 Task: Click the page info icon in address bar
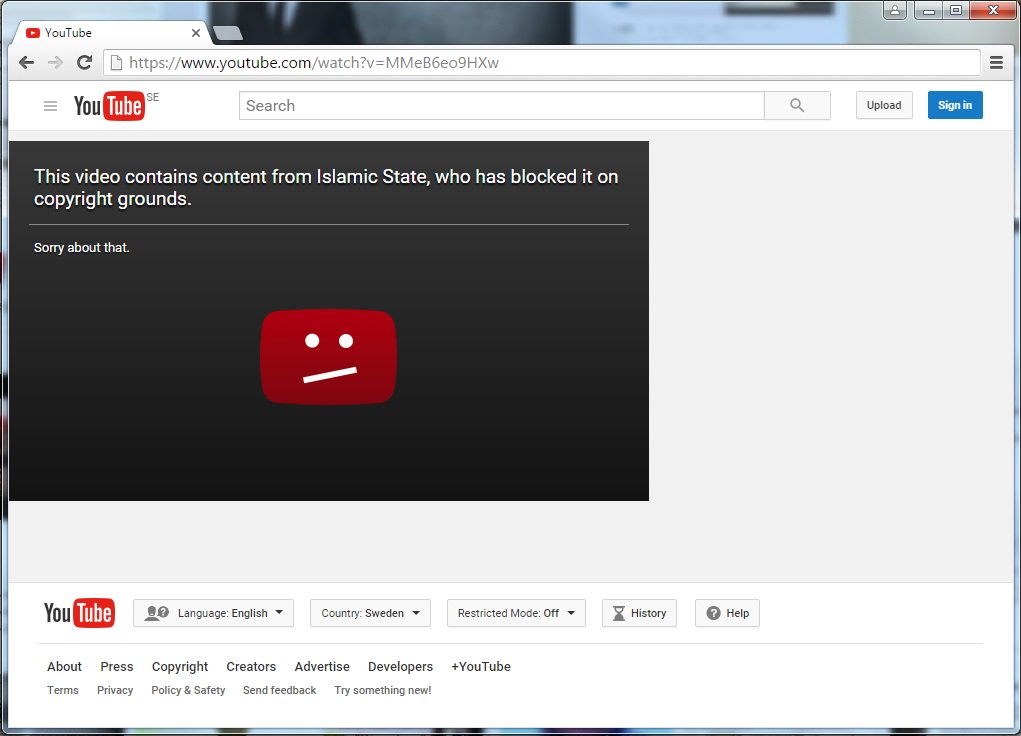[116, 63]
